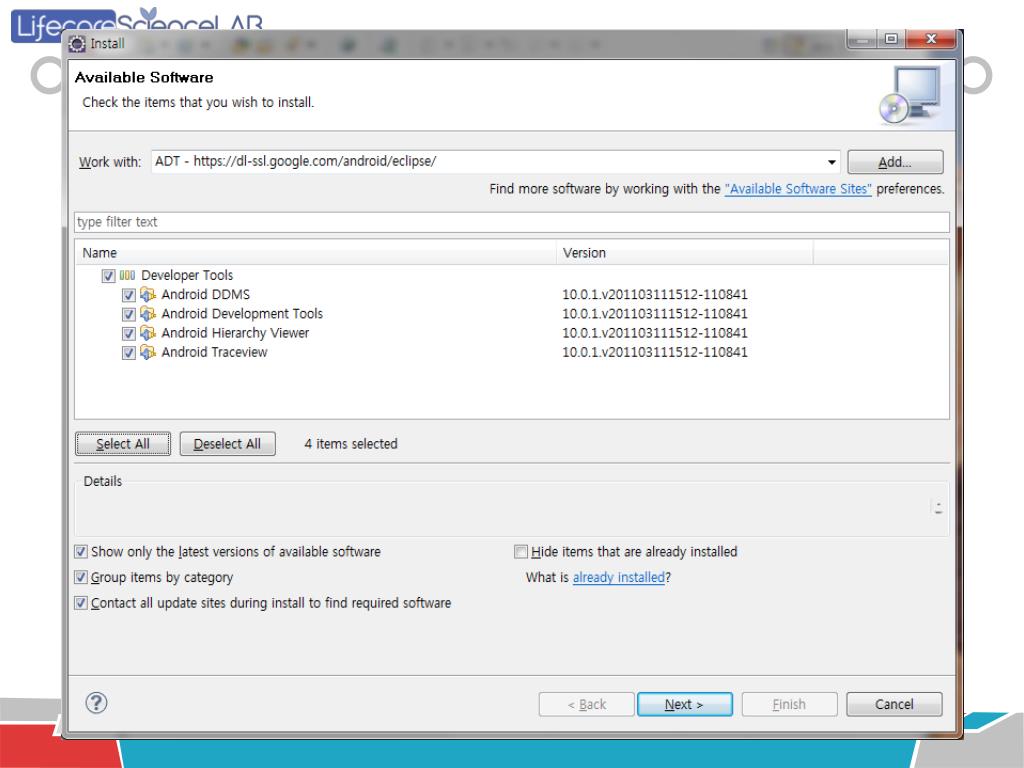The width and height of the screenshot is (1024, 768).
Task: Select the Developer Tools category label
Action: [x=187, y=275]
